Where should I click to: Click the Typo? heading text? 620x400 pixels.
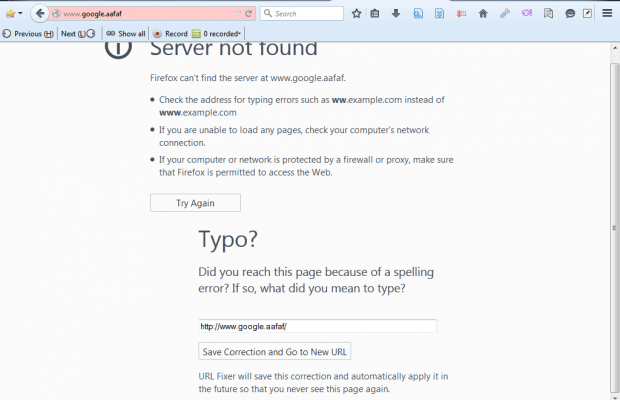[228, 239]
